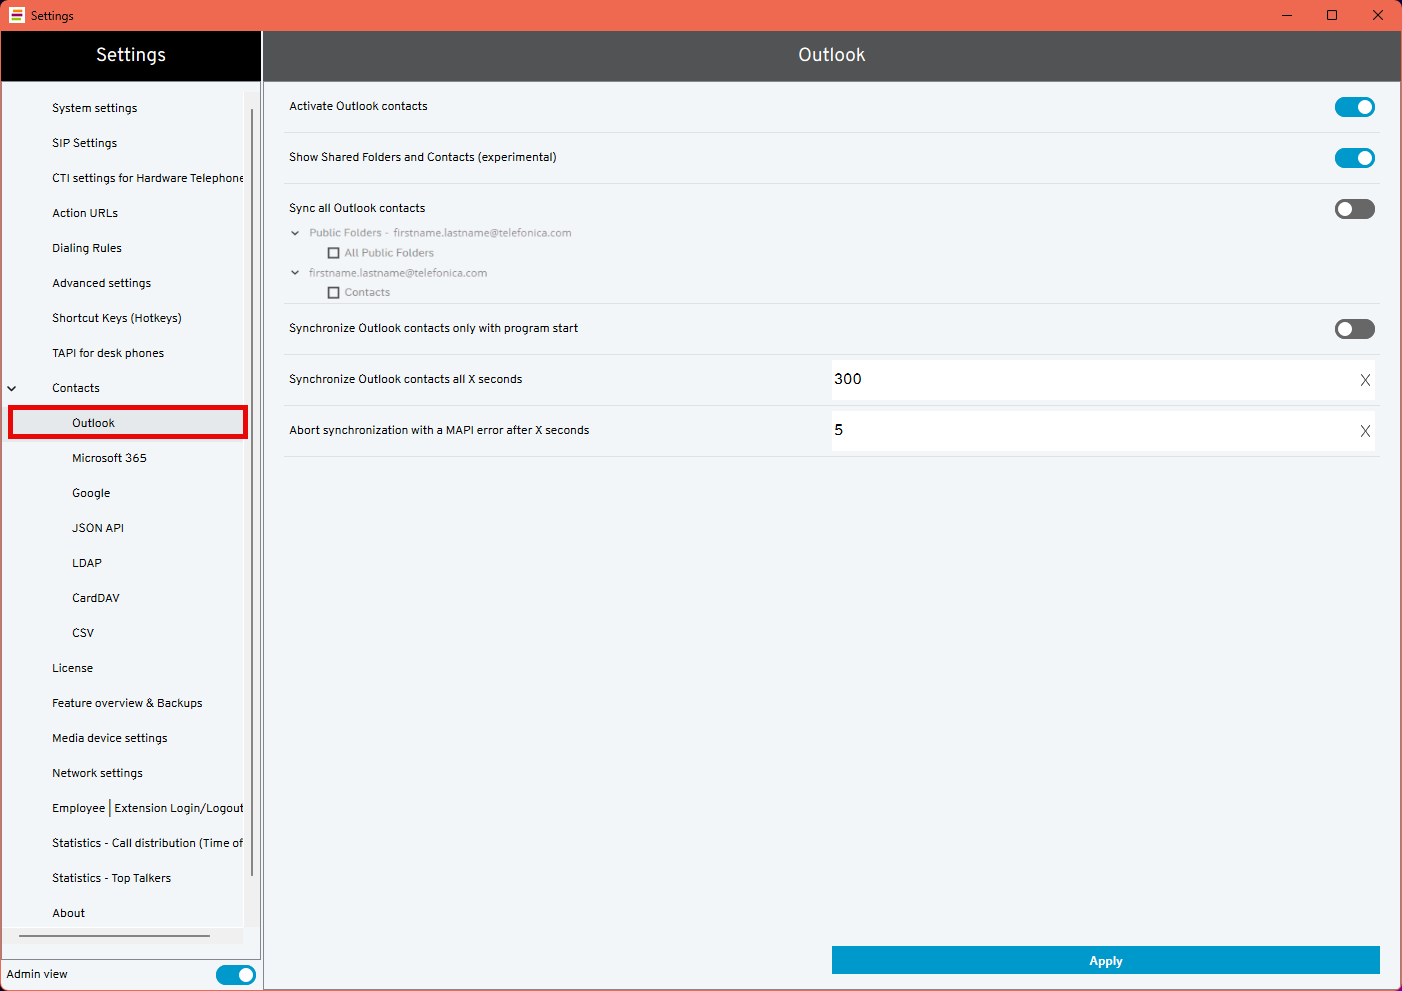The image size is (1402, 991).
Task: Open the LDAP contacts page
Action: click(87, 563)
